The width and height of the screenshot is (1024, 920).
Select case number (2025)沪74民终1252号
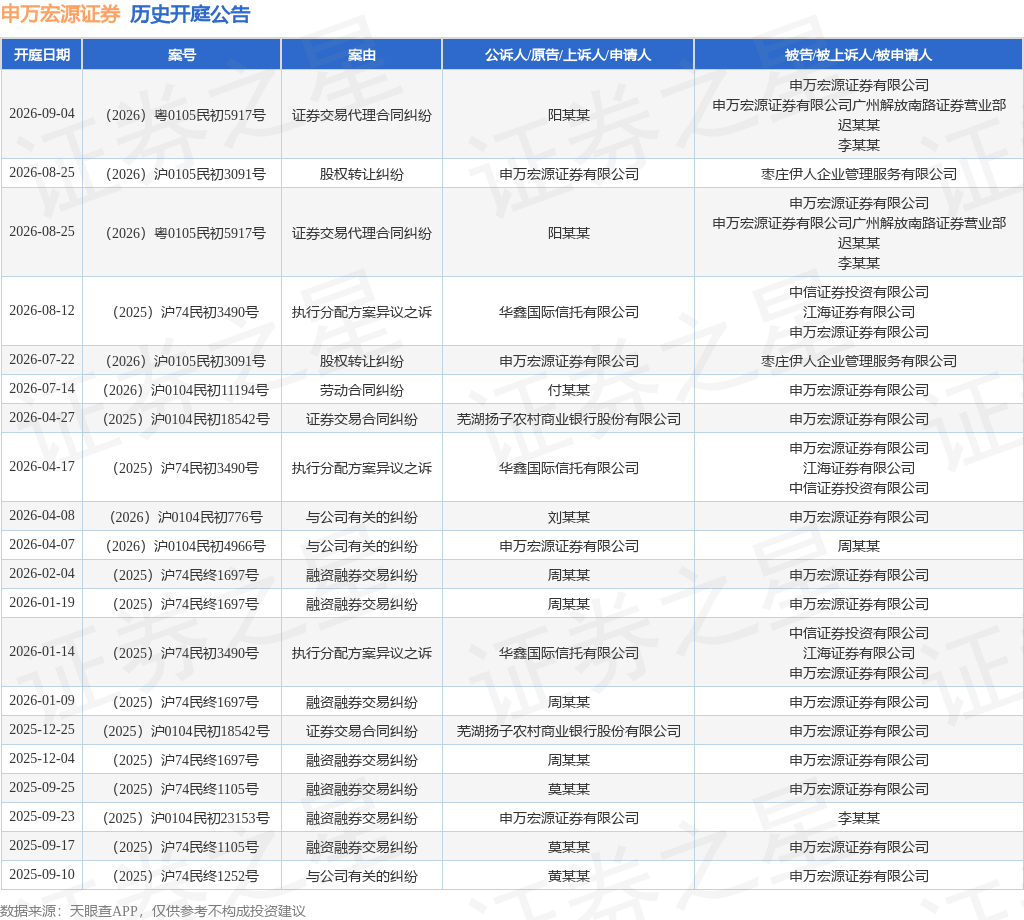(185, 876)
